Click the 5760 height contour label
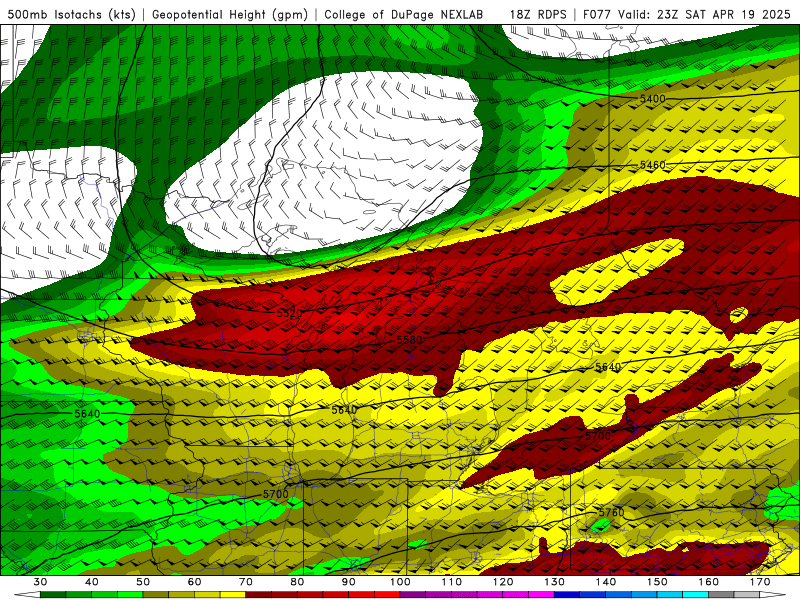Viewport: 800px width, 600px height. click(x=611, y=512)
